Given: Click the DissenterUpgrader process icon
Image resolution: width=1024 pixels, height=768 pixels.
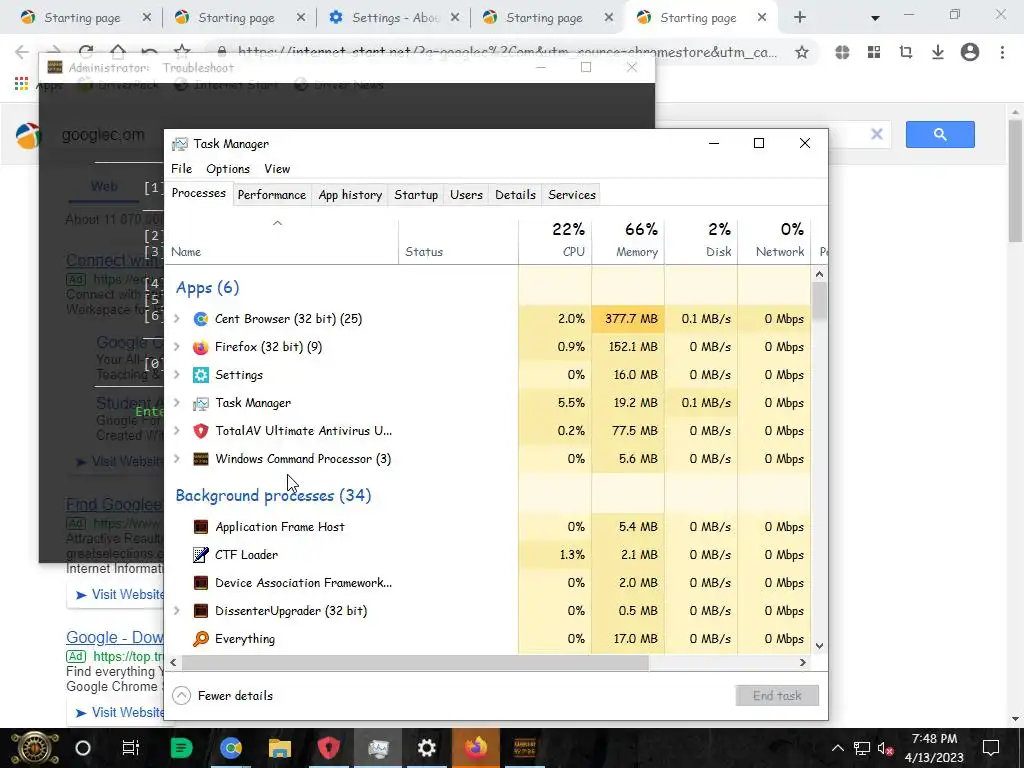Looking at the screenshot, I should [200, 611].
